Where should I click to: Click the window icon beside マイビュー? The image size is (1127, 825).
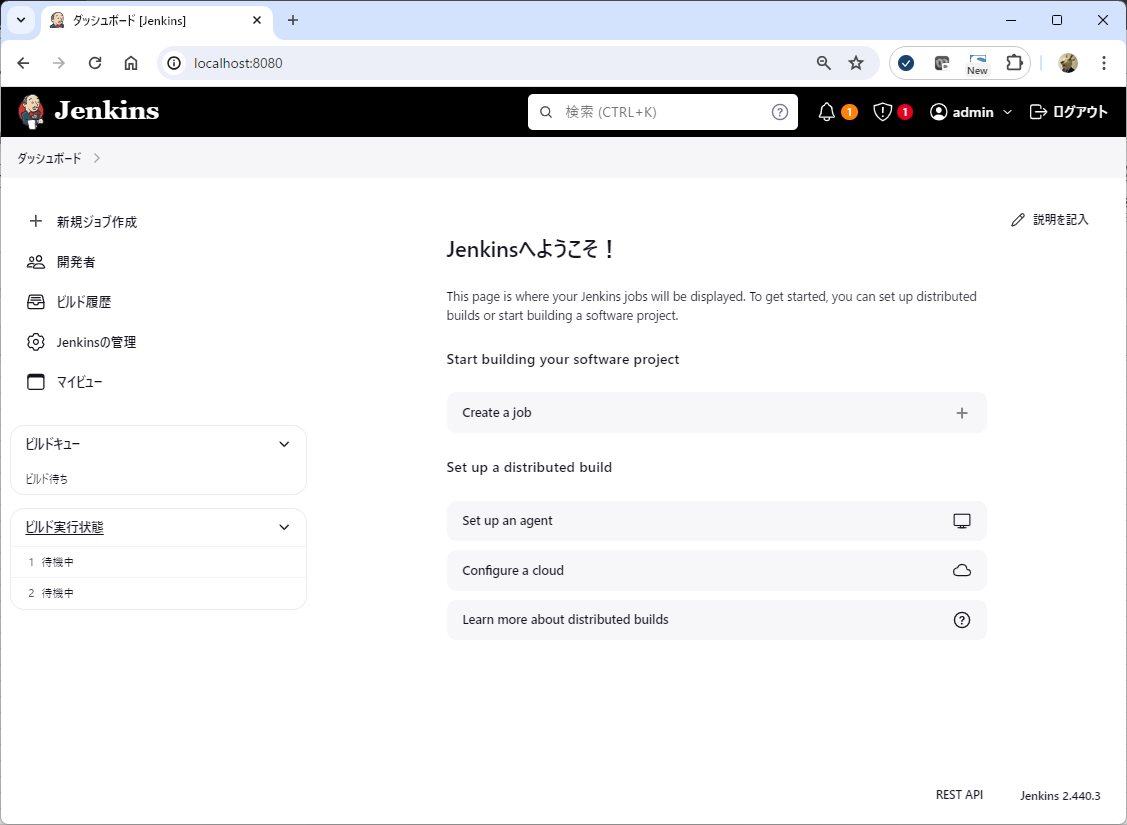click(x=35, y=382)
